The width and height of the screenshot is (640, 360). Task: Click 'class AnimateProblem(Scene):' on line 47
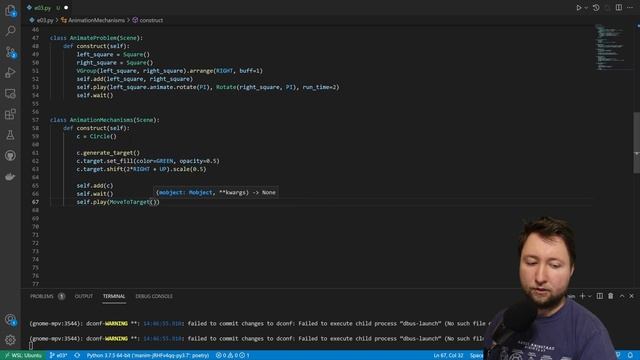(x=96, y=38)
